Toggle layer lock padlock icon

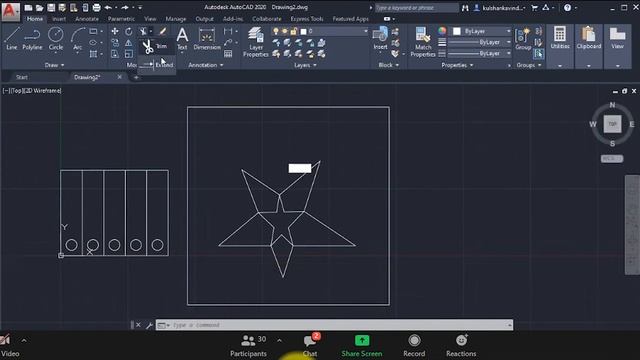pyautogui.click(x=293, y=31)
